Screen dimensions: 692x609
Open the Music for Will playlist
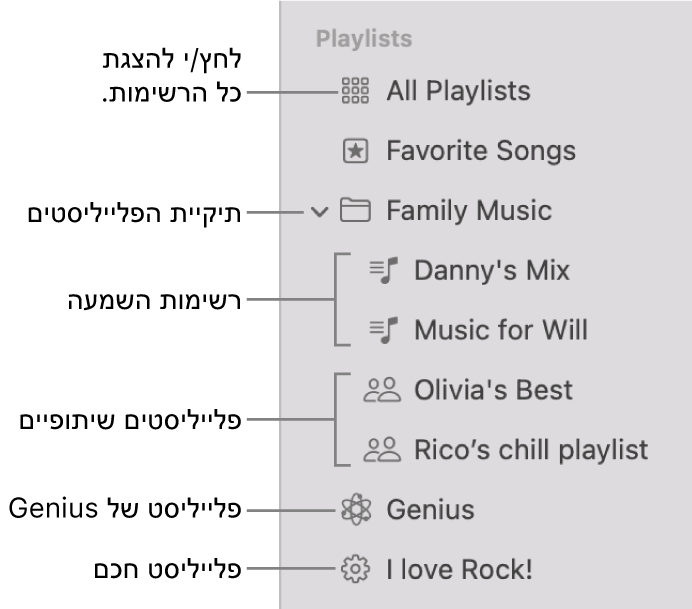[500, 330]
